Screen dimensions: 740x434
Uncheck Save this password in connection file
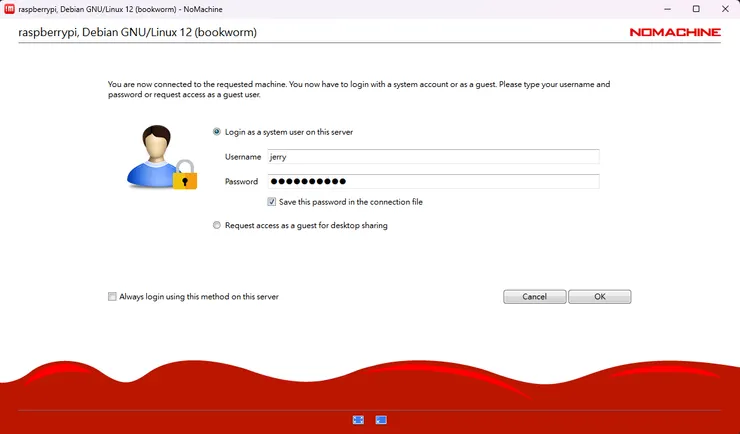[272, 202]
